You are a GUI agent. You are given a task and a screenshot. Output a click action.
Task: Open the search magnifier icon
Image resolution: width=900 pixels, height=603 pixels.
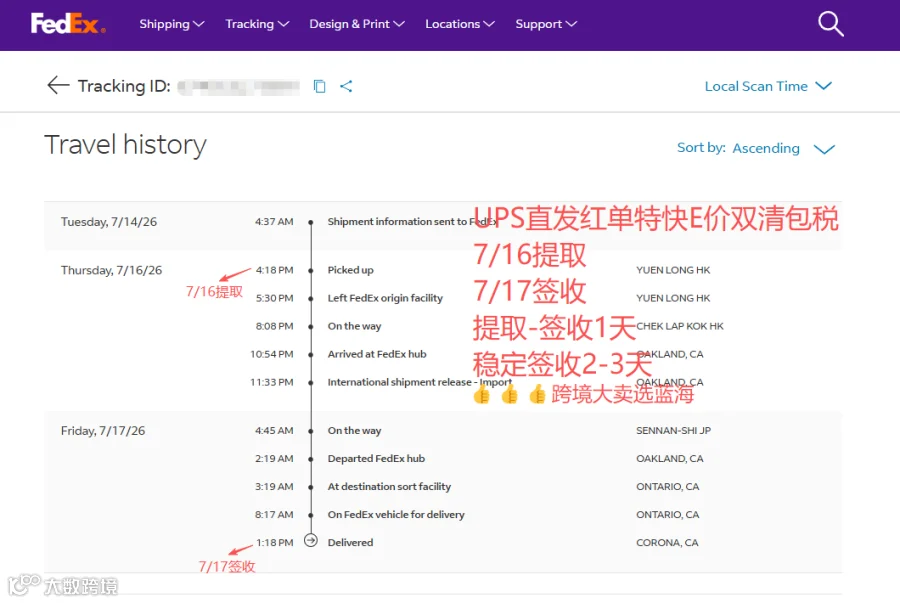pyautogui.click(x=831, y=24)
